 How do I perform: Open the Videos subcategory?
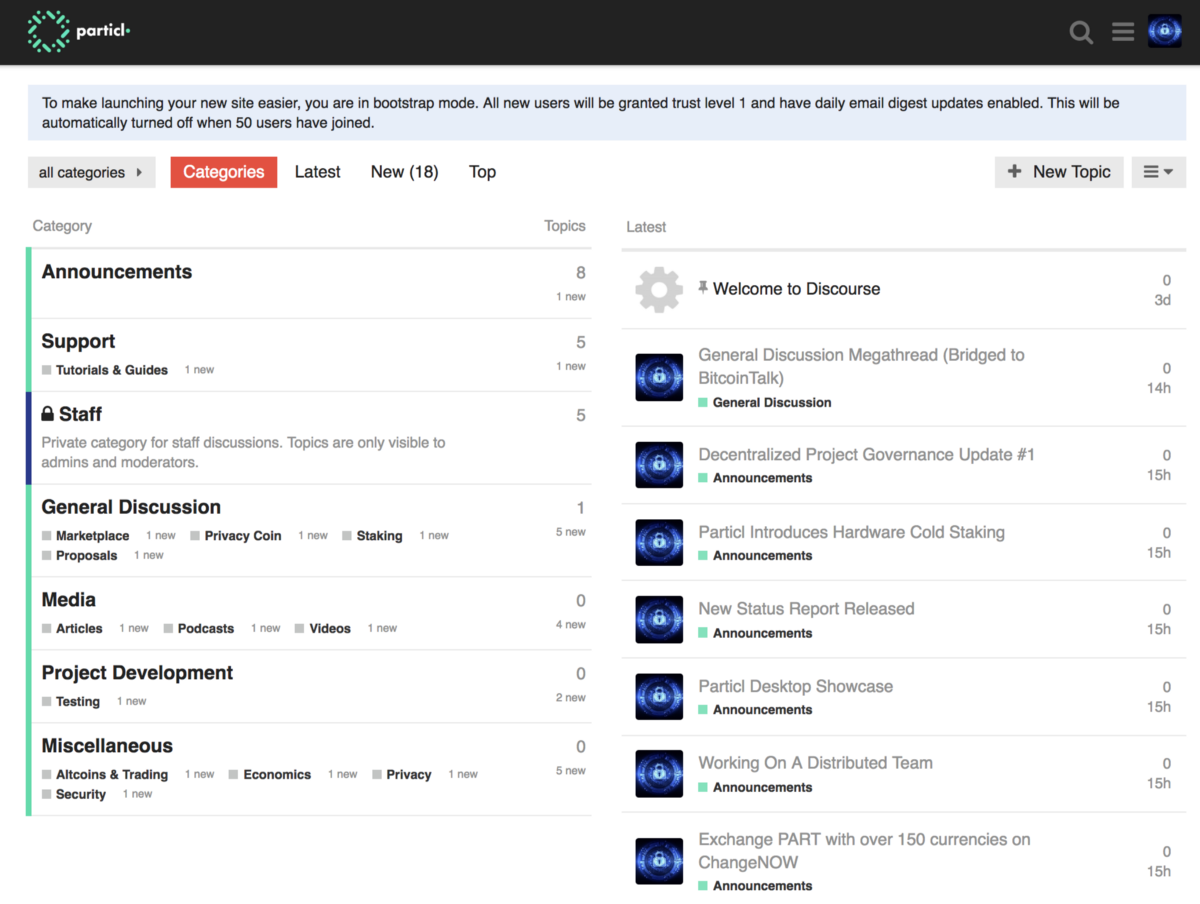tap(330, 629)
